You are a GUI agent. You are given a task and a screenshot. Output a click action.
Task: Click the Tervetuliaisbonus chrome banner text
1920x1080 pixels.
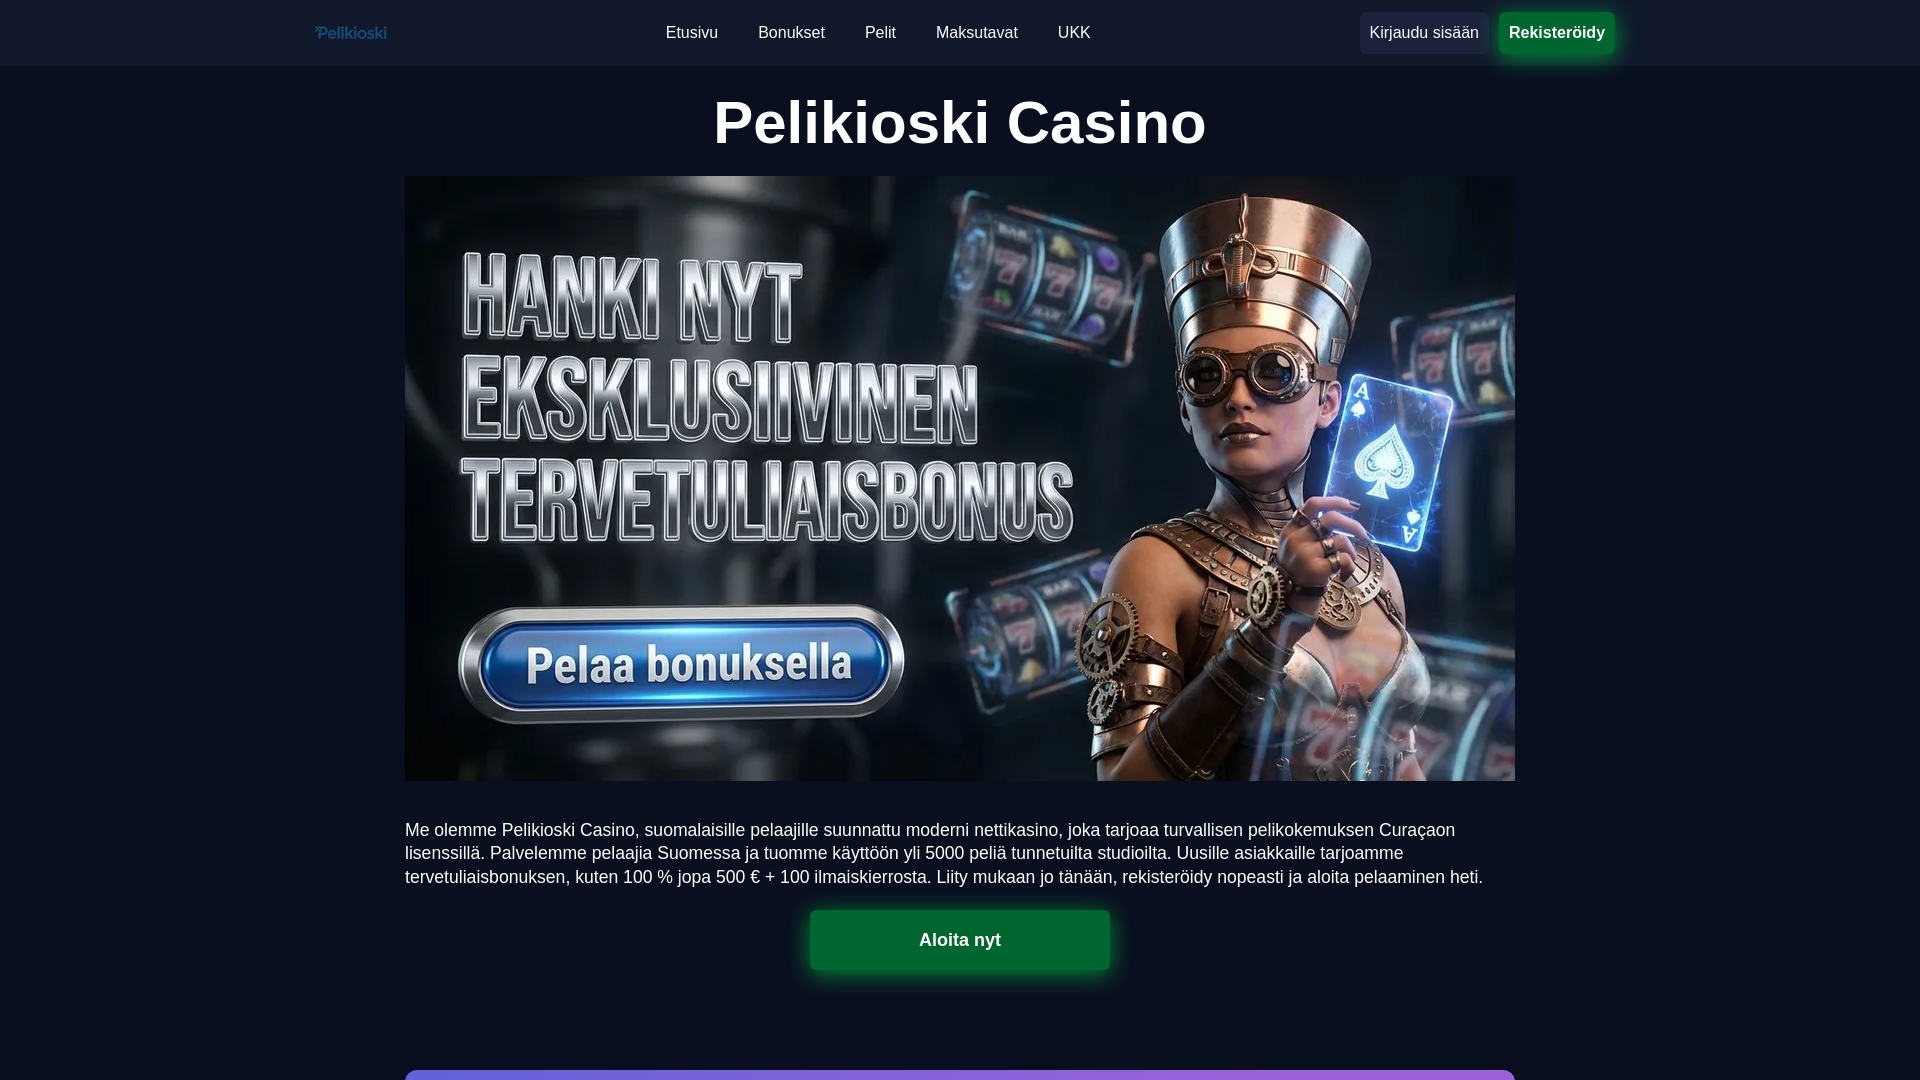(767, 501)
